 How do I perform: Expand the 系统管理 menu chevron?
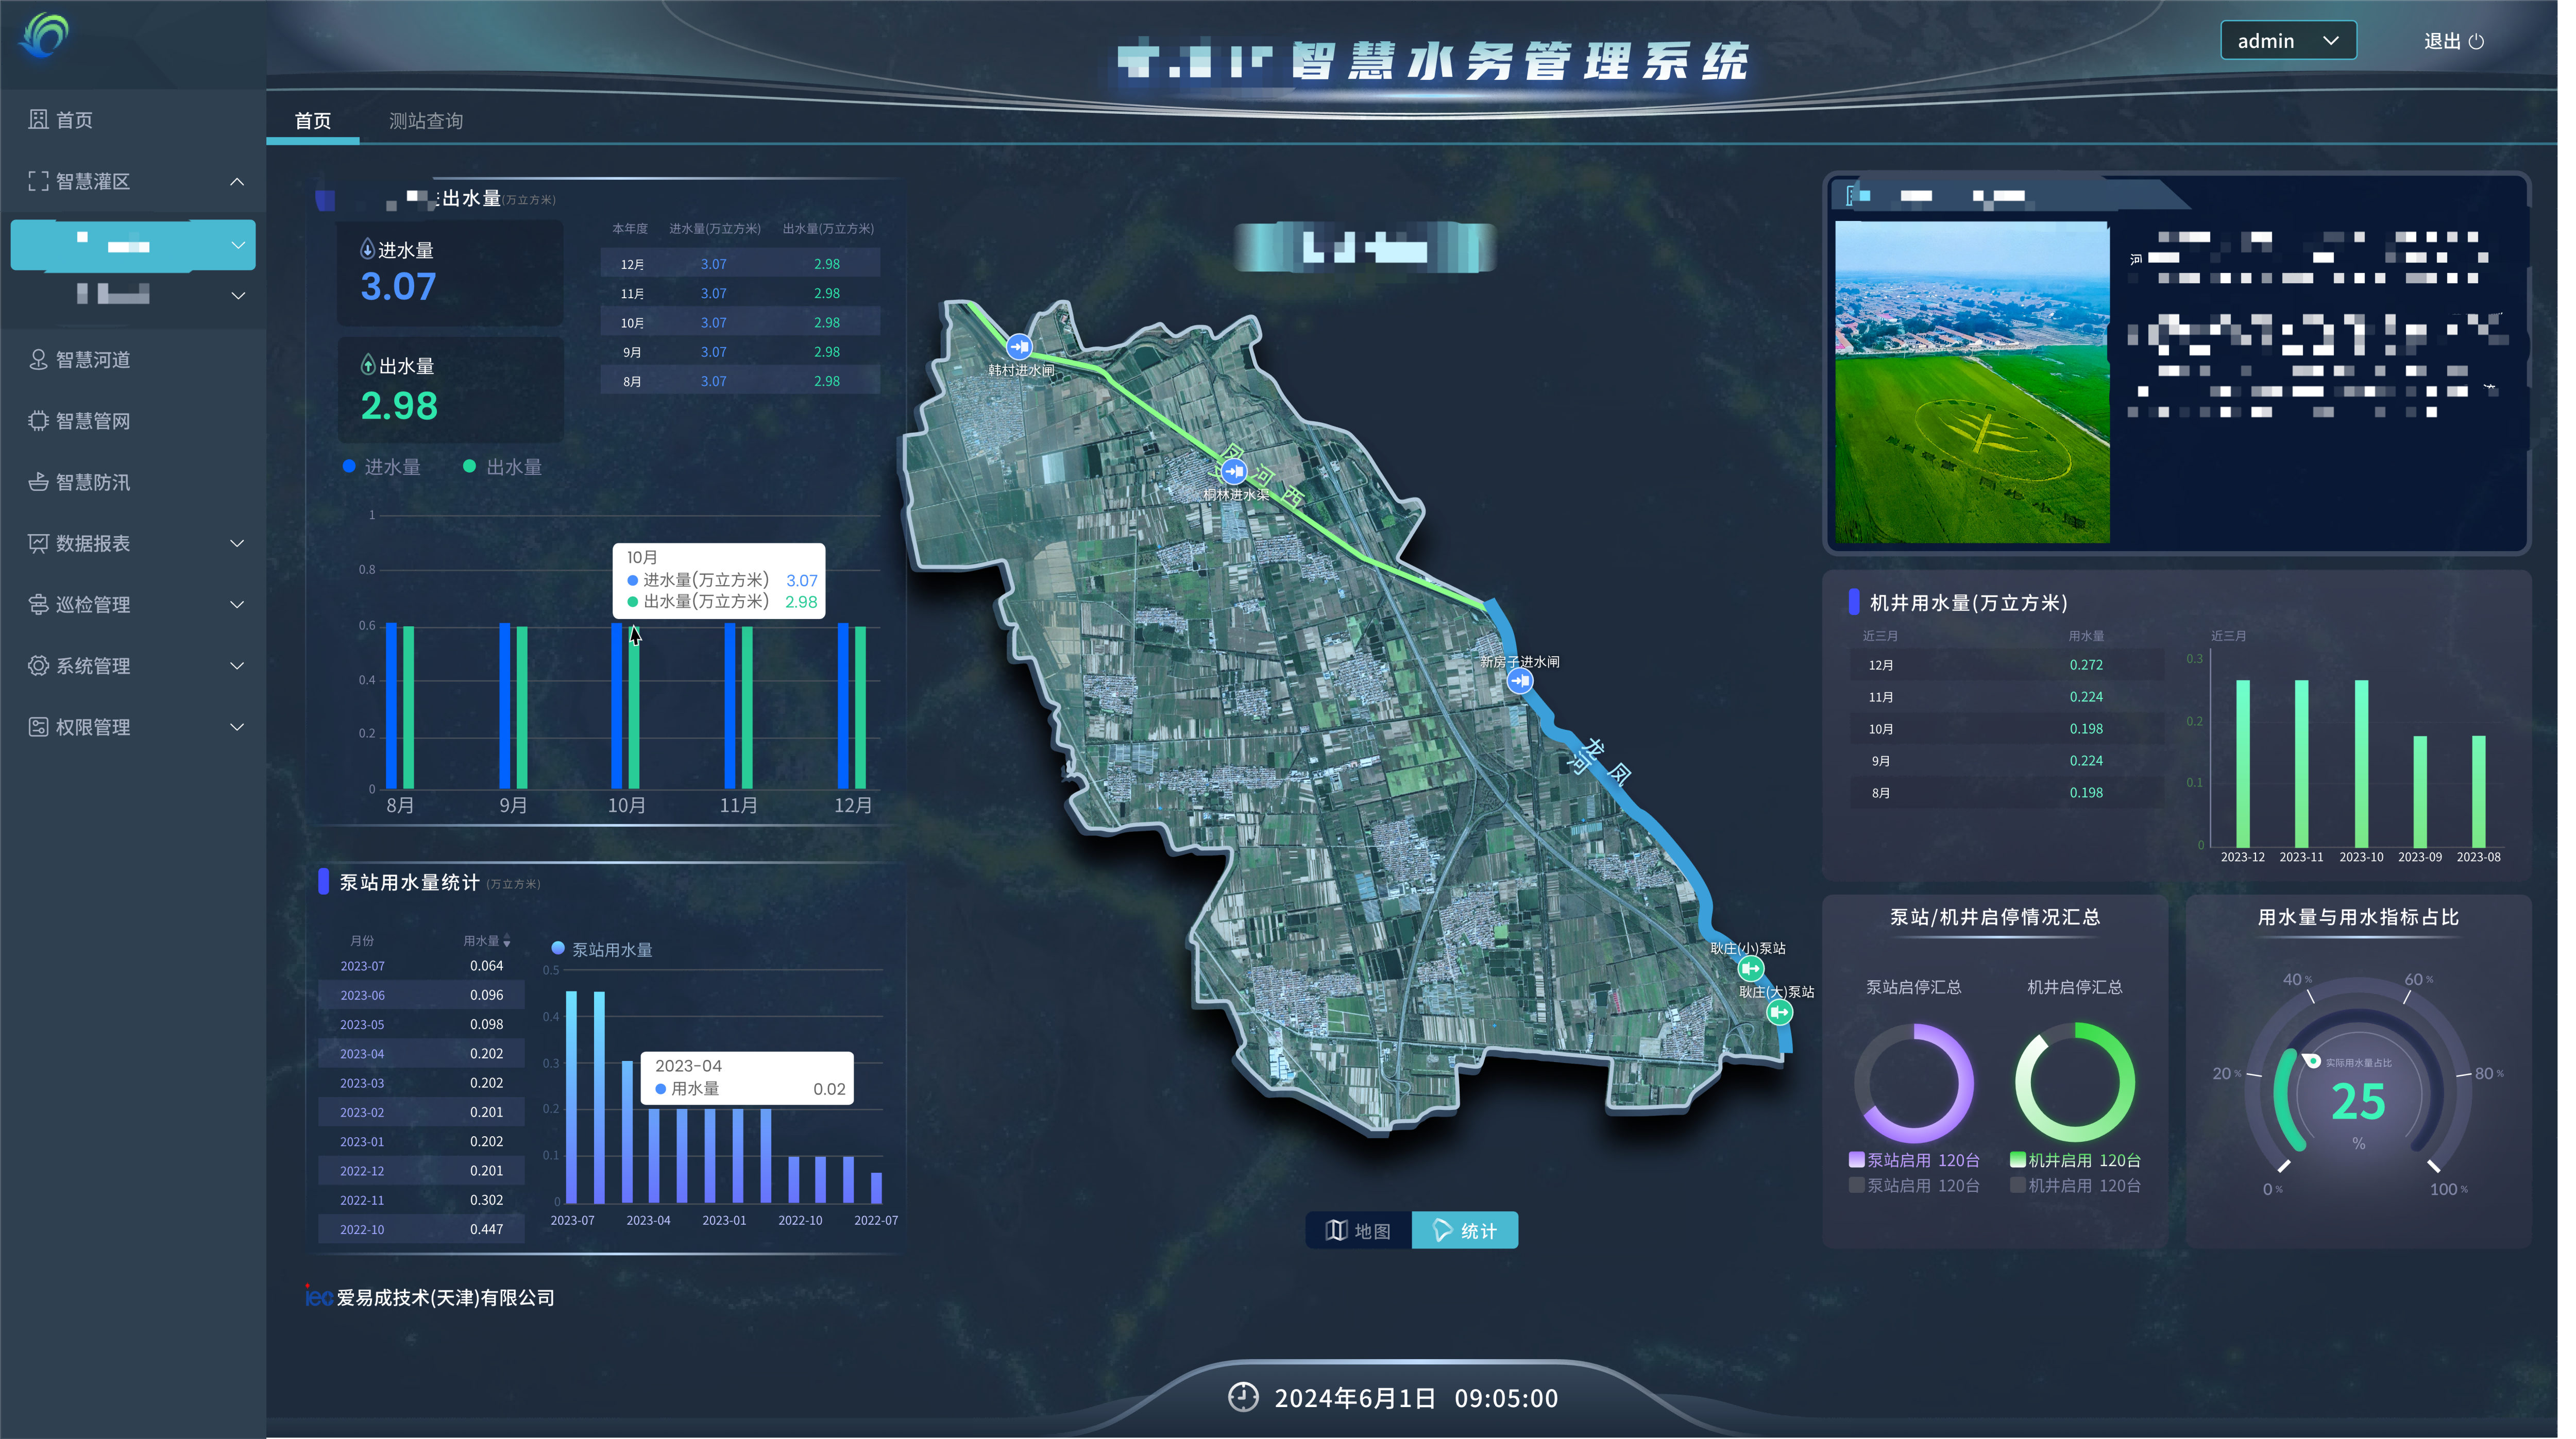coord(237,666)
